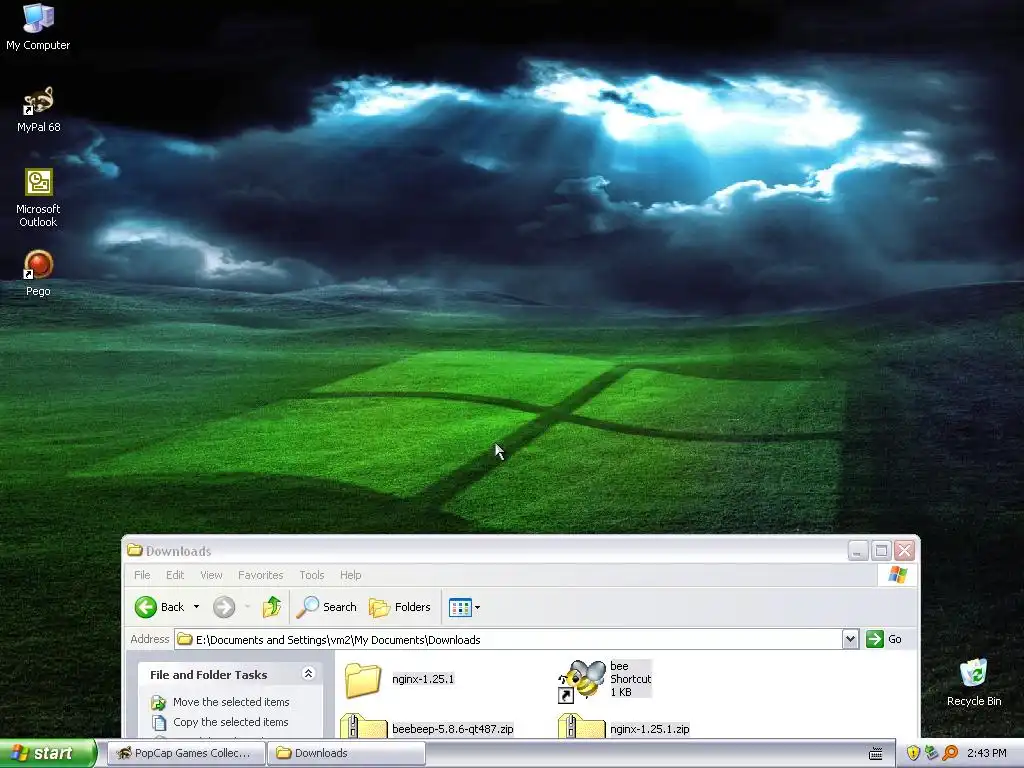Maximize the Downloads window
The width and height of the screenshot is (1024, 768).
(881, 551)
